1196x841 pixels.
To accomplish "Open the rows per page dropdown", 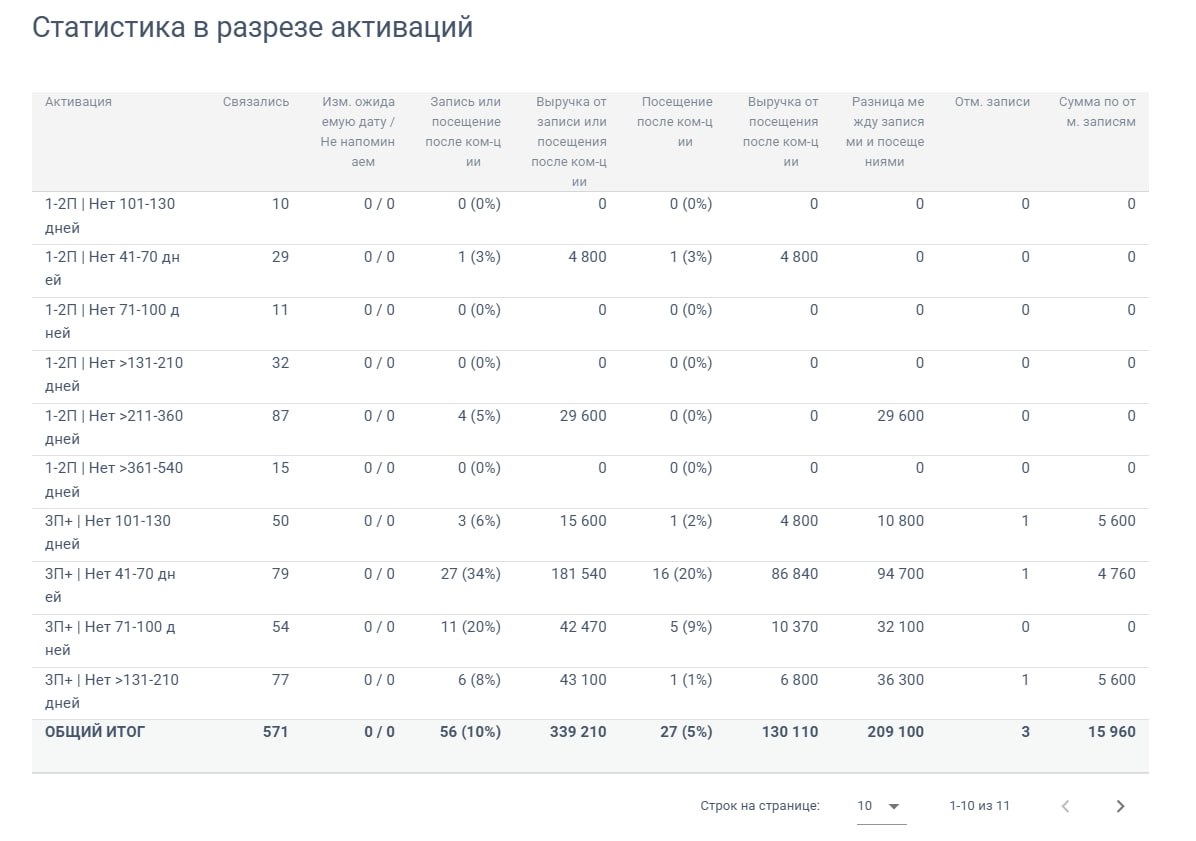I will [881, 806].
